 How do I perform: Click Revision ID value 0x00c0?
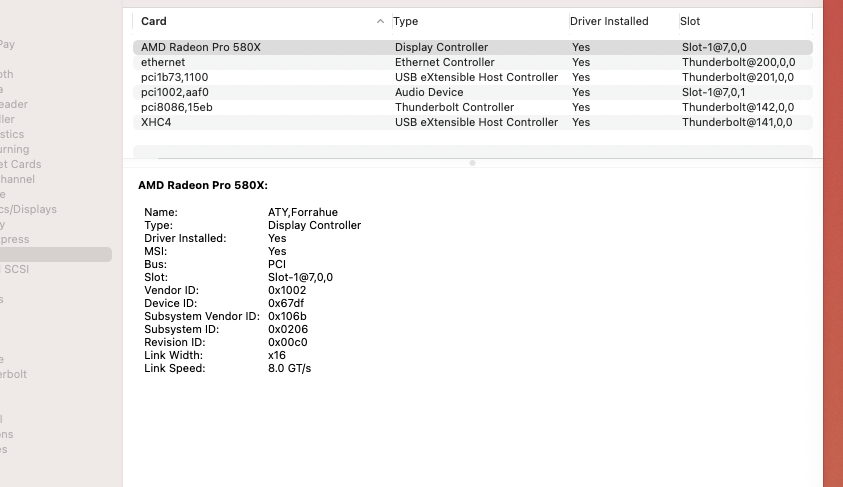click(x=288, y=342)
